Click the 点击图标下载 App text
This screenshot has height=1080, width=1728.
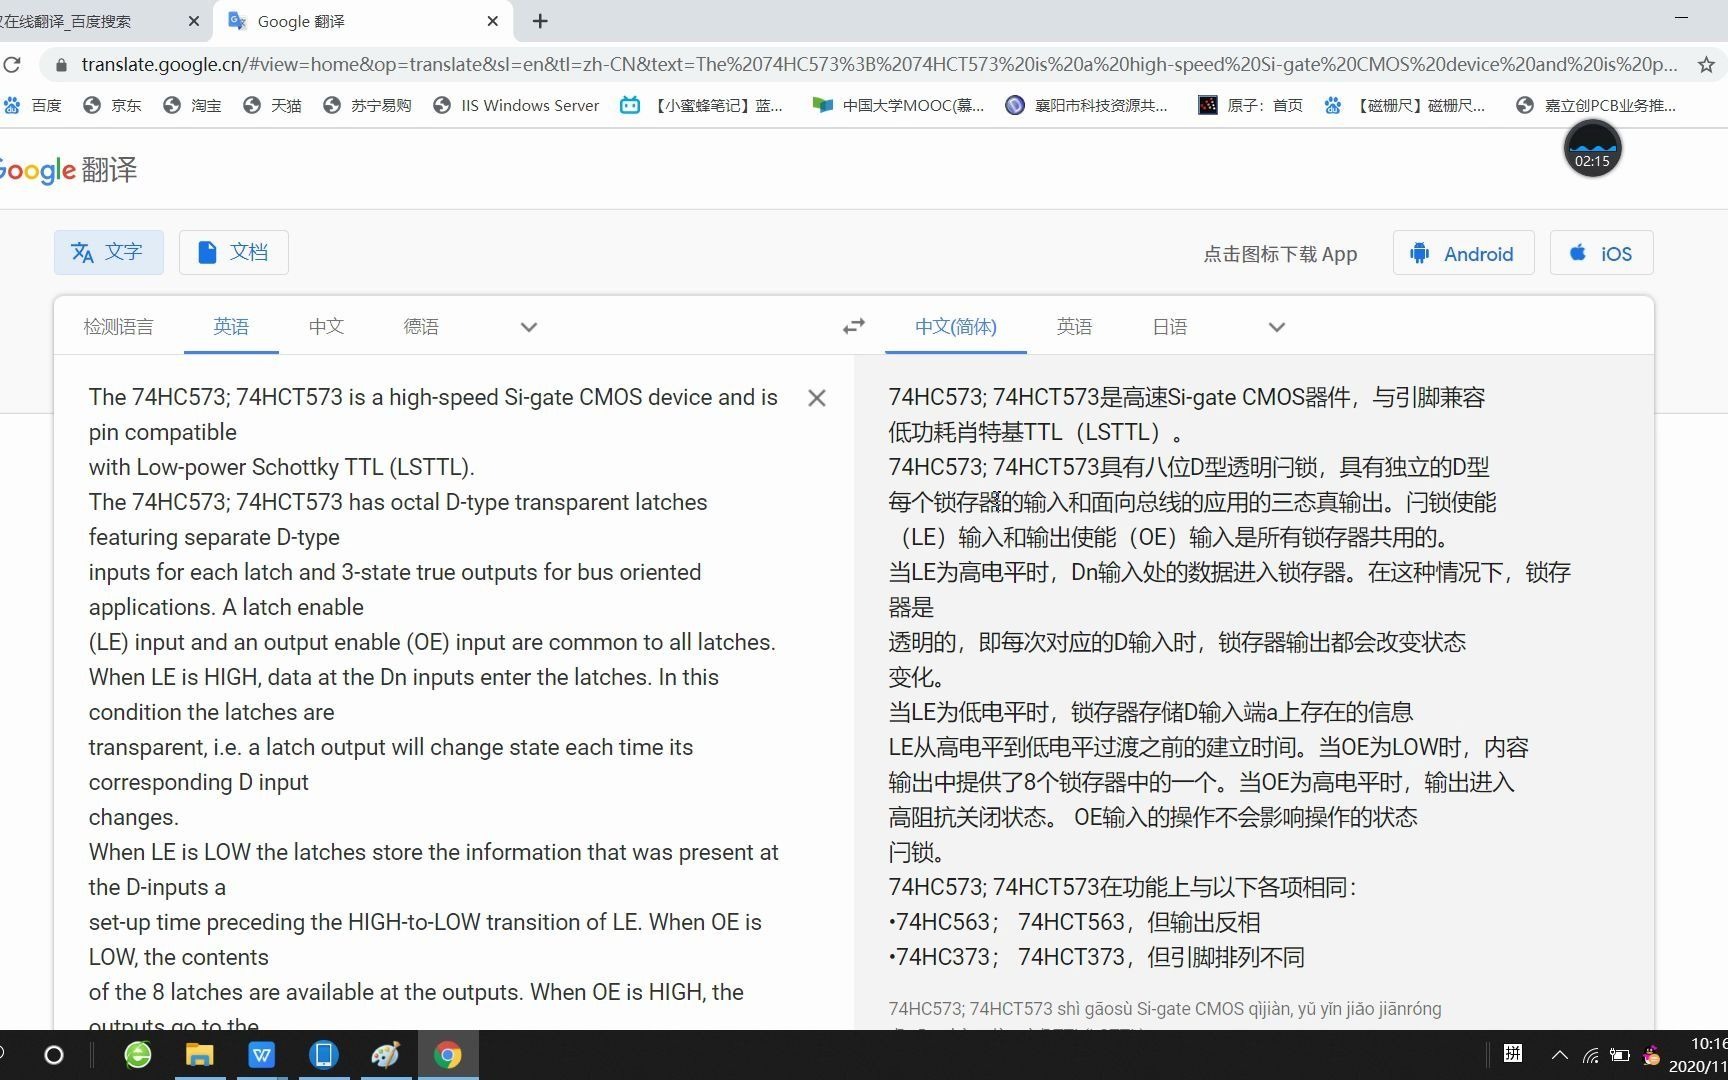pos(1280,254)
